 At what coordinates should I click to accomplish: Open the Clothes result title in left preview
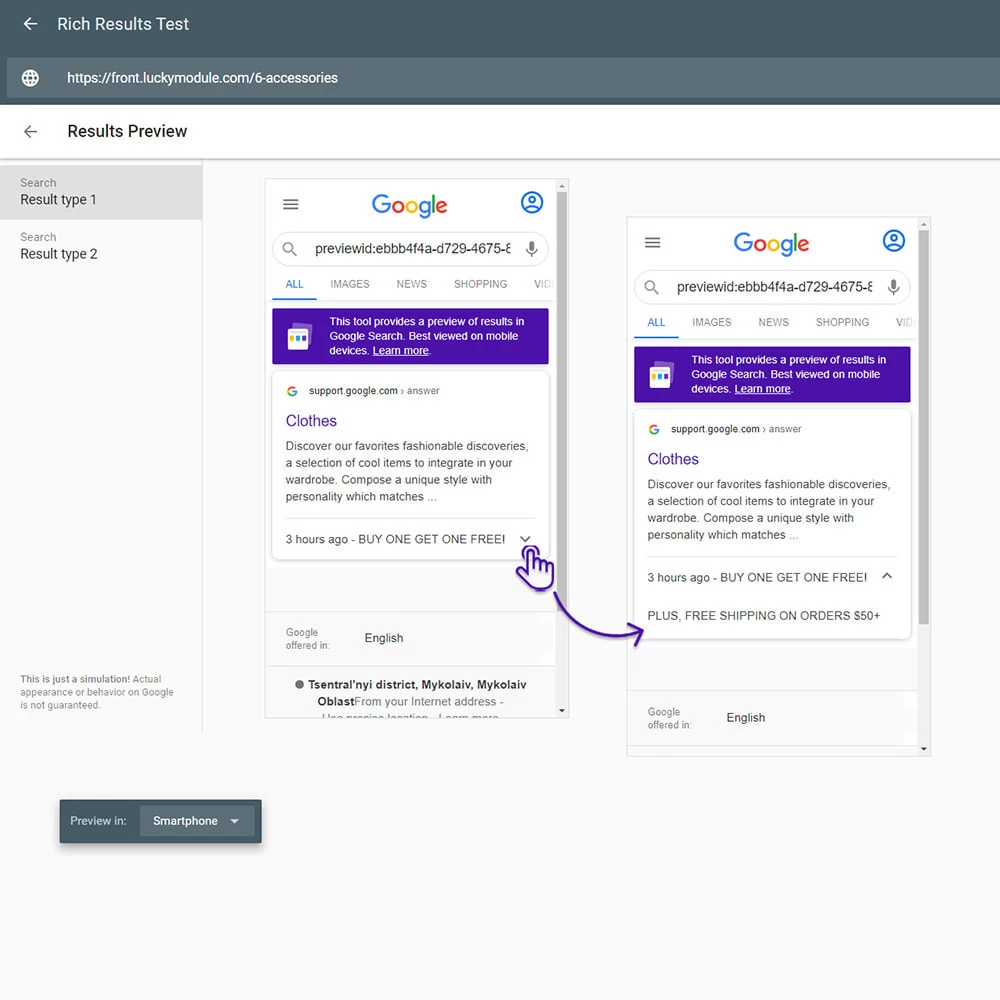311,421
